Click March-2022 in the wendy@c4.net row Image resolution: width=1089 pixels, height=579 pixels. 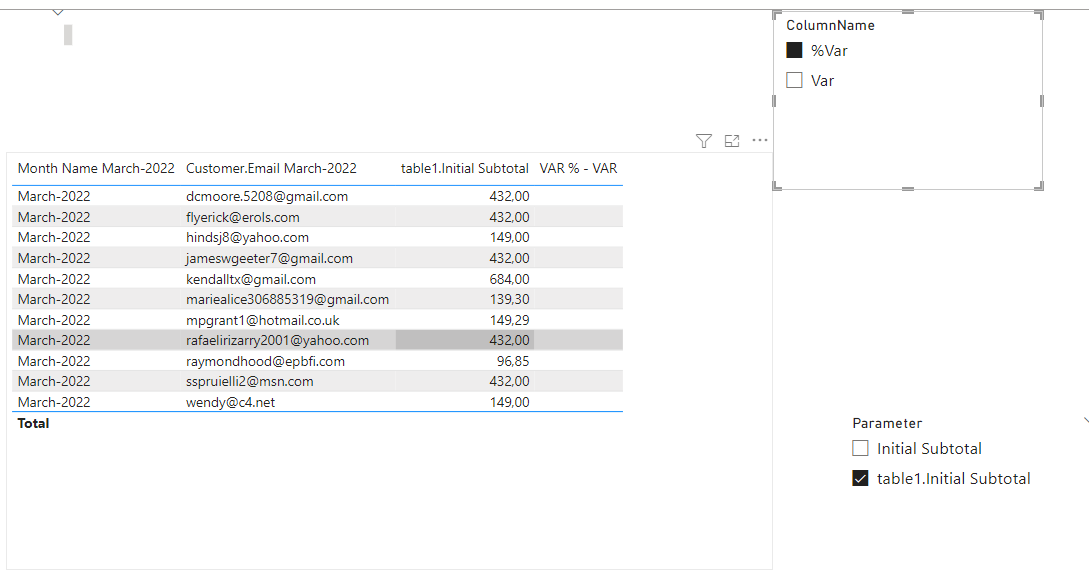(x=54, y=402)
